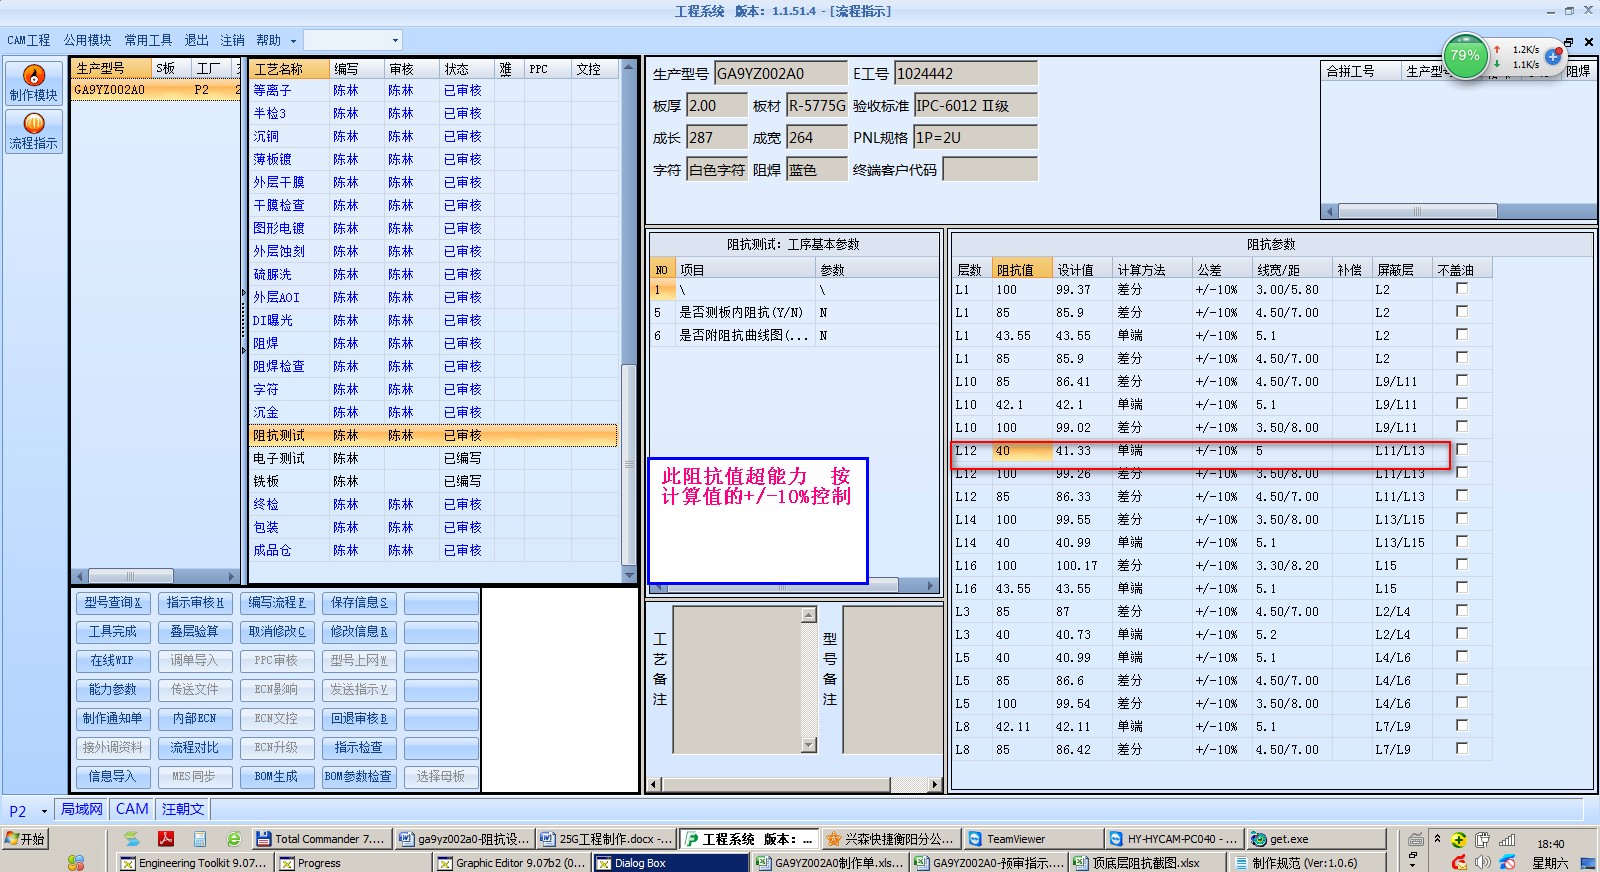
Task: Click process list scroll-up arrow
Action: coord(629,67)
